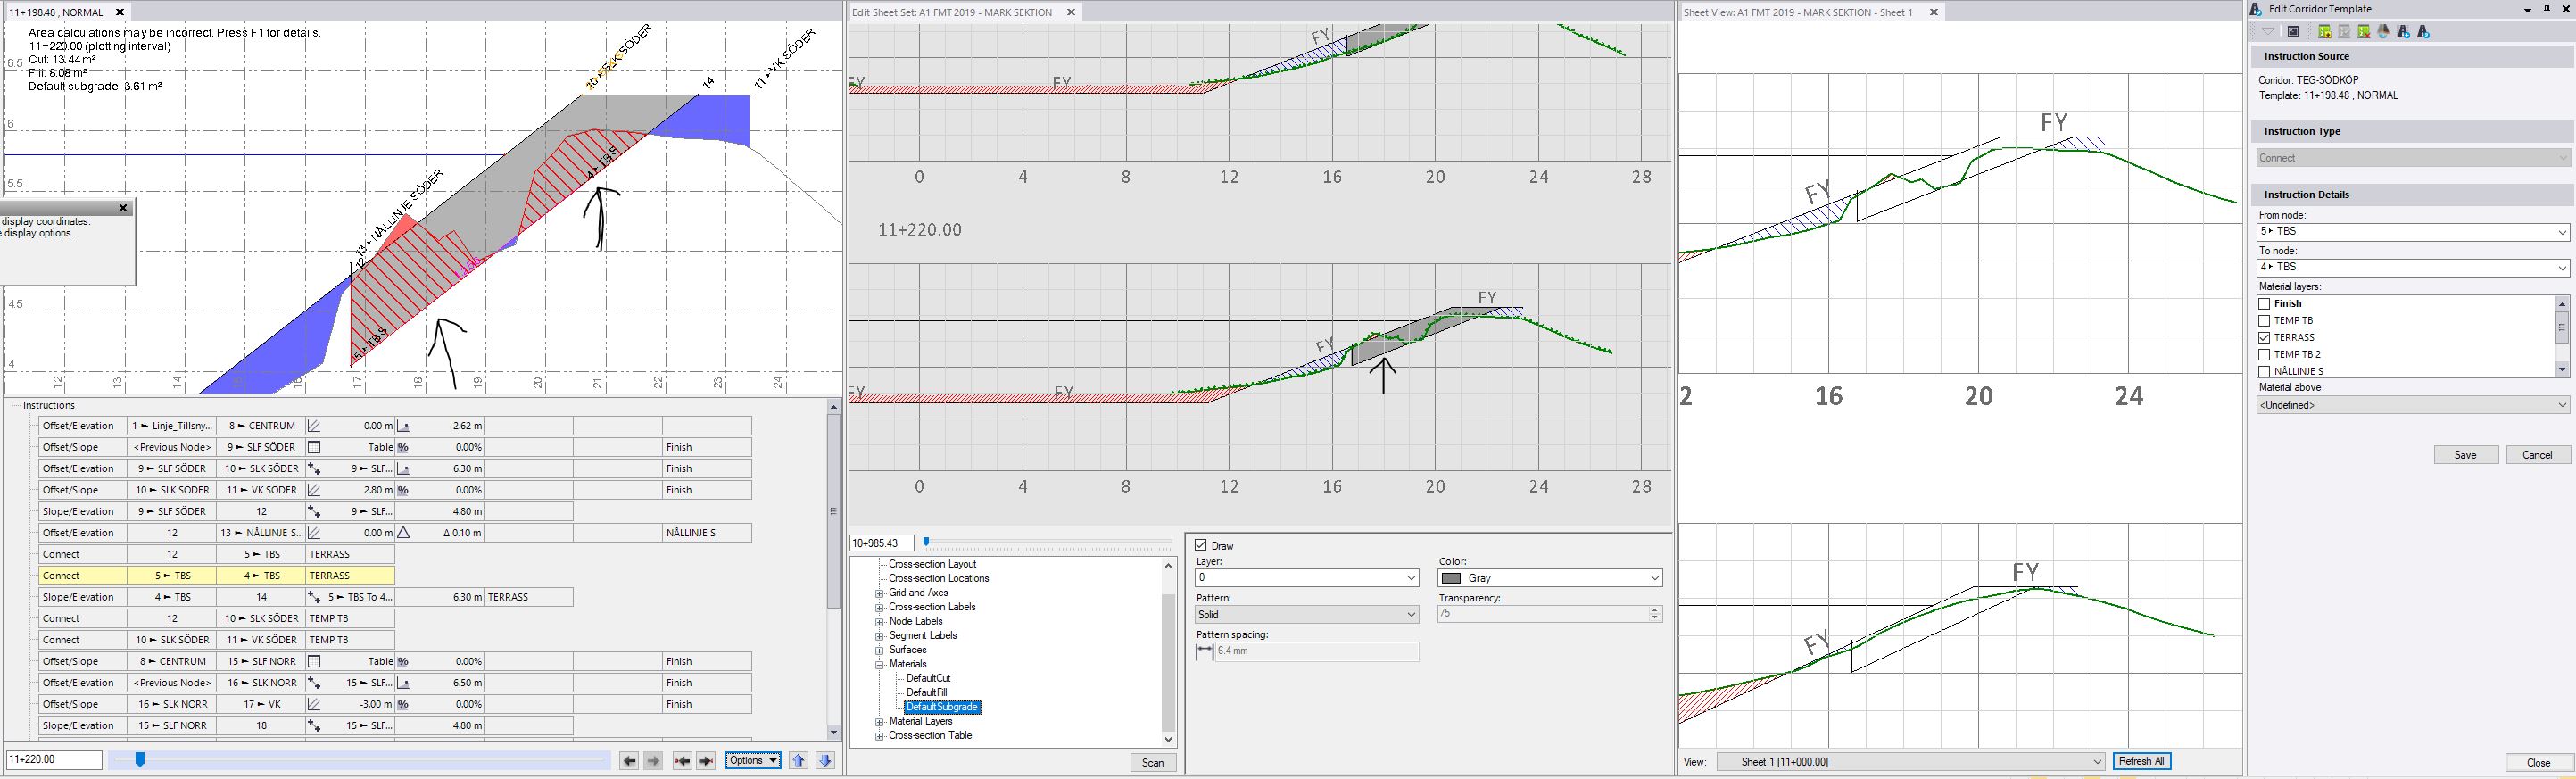The height and width of the screenshot is (779, 2576).
Task: Uncheck the TERRASS material layer
Action: 2264,338
